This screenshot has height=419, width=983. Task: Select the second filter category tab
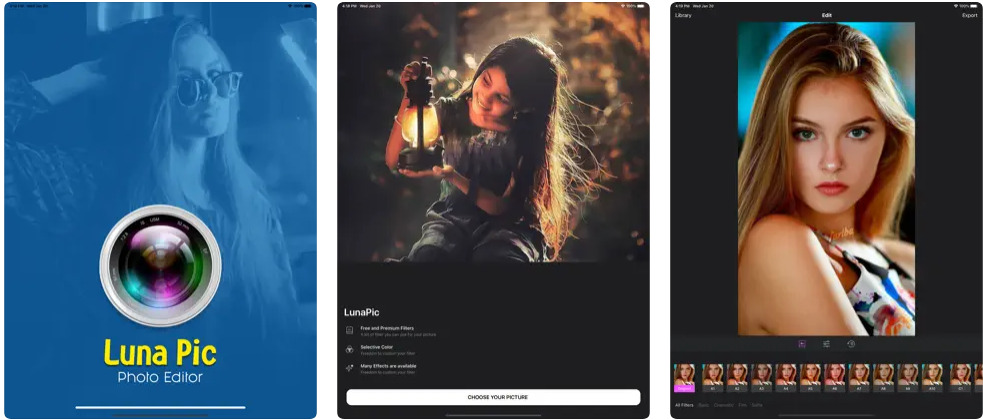(704, 405)
